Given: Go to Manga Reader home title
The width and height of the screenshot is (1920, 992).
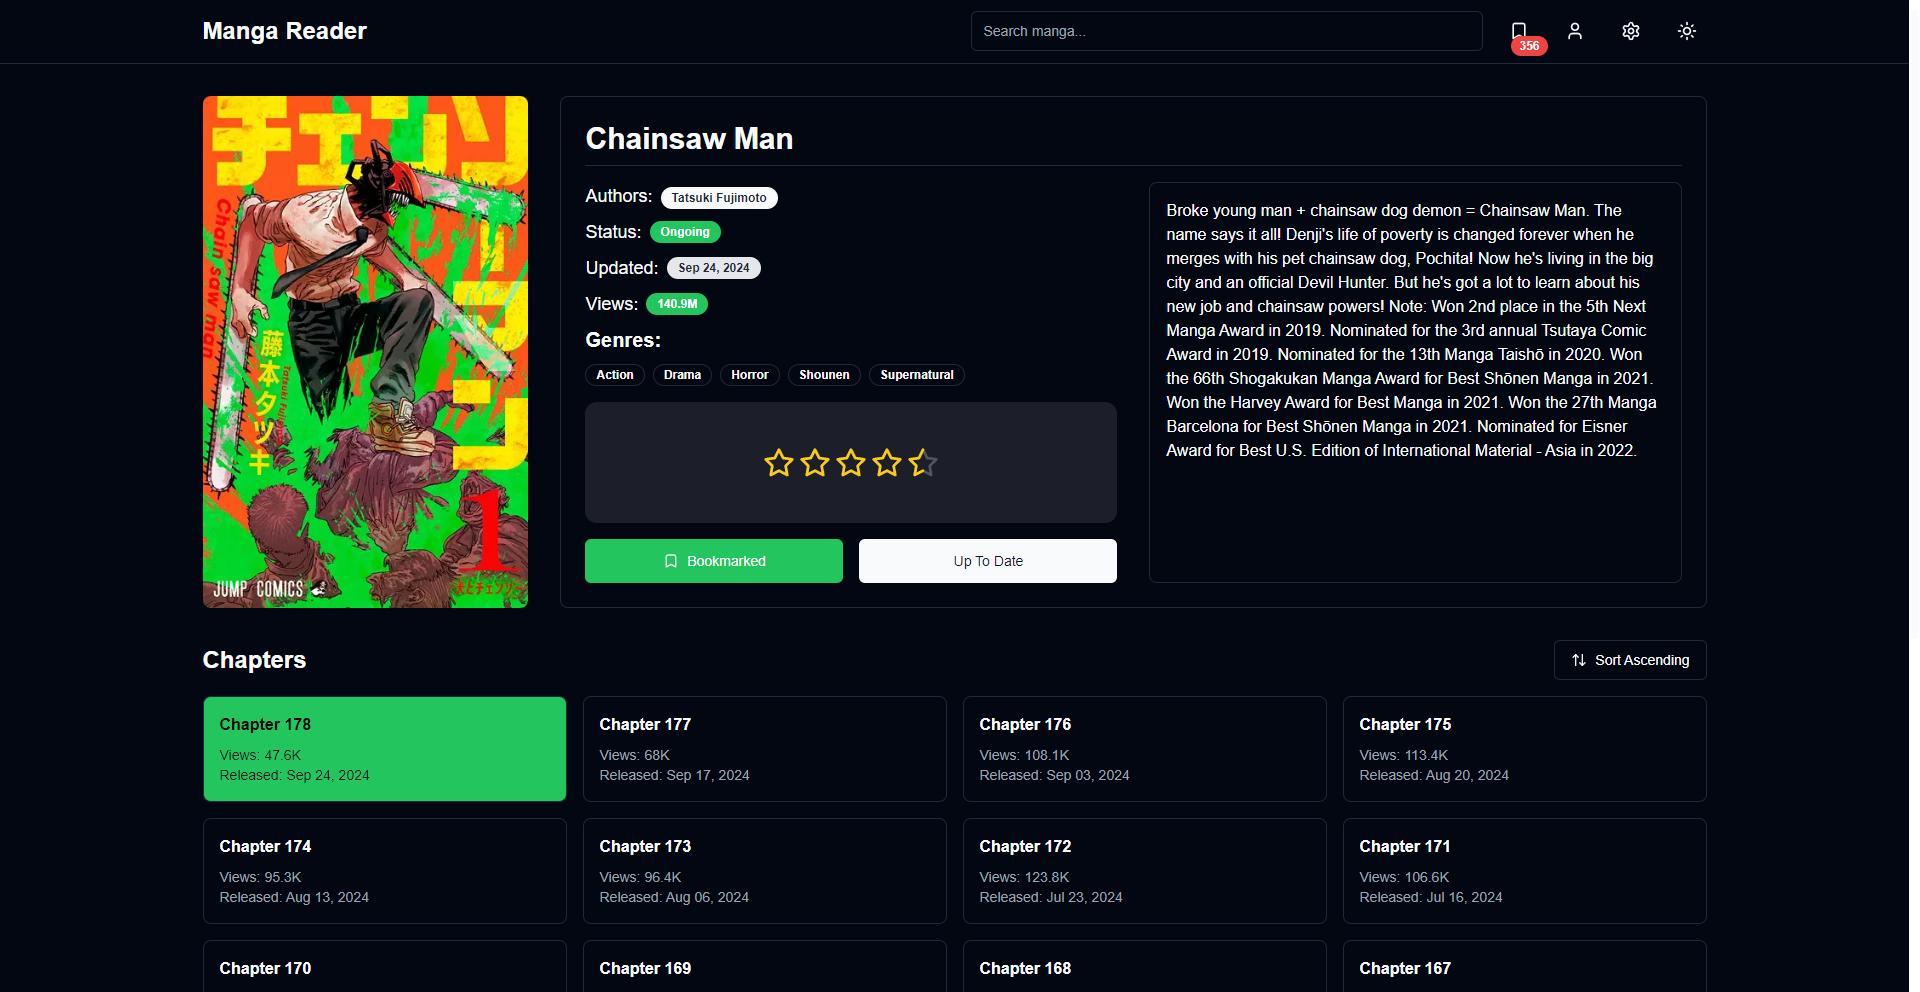Looking at the screenshot, I should 284,31.
